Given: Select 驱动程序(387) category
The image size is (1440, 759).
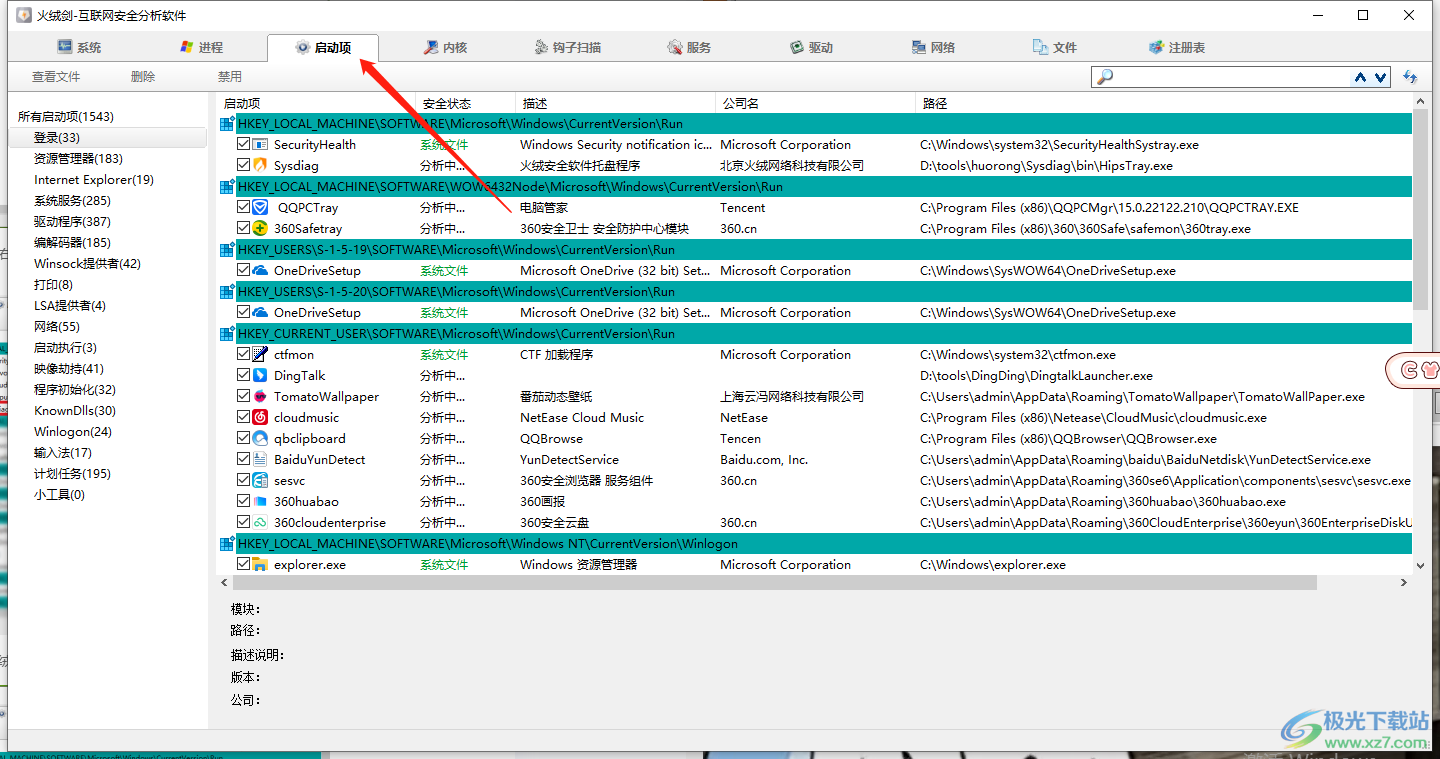Looking at the screenshot, I should coord(72,222).
